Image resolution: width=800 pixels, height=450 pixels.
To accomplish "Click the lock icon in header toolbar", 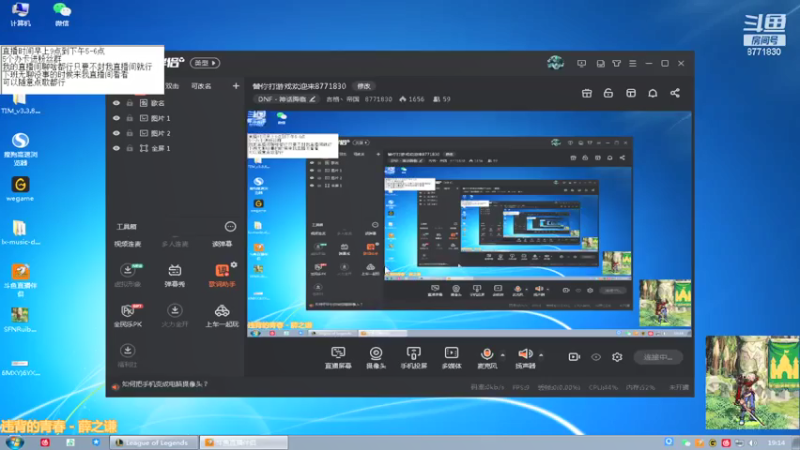I will point(608,93).
